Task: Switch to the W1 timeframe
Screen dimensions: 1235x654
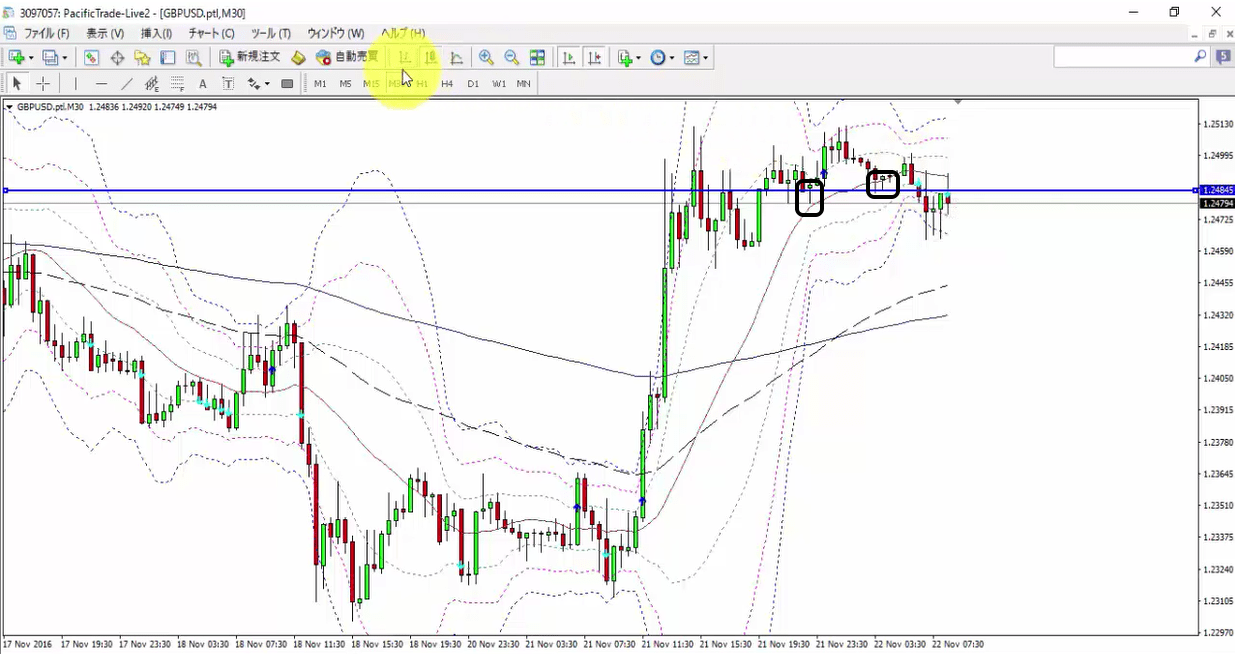Action: click(x=499, y=84)
